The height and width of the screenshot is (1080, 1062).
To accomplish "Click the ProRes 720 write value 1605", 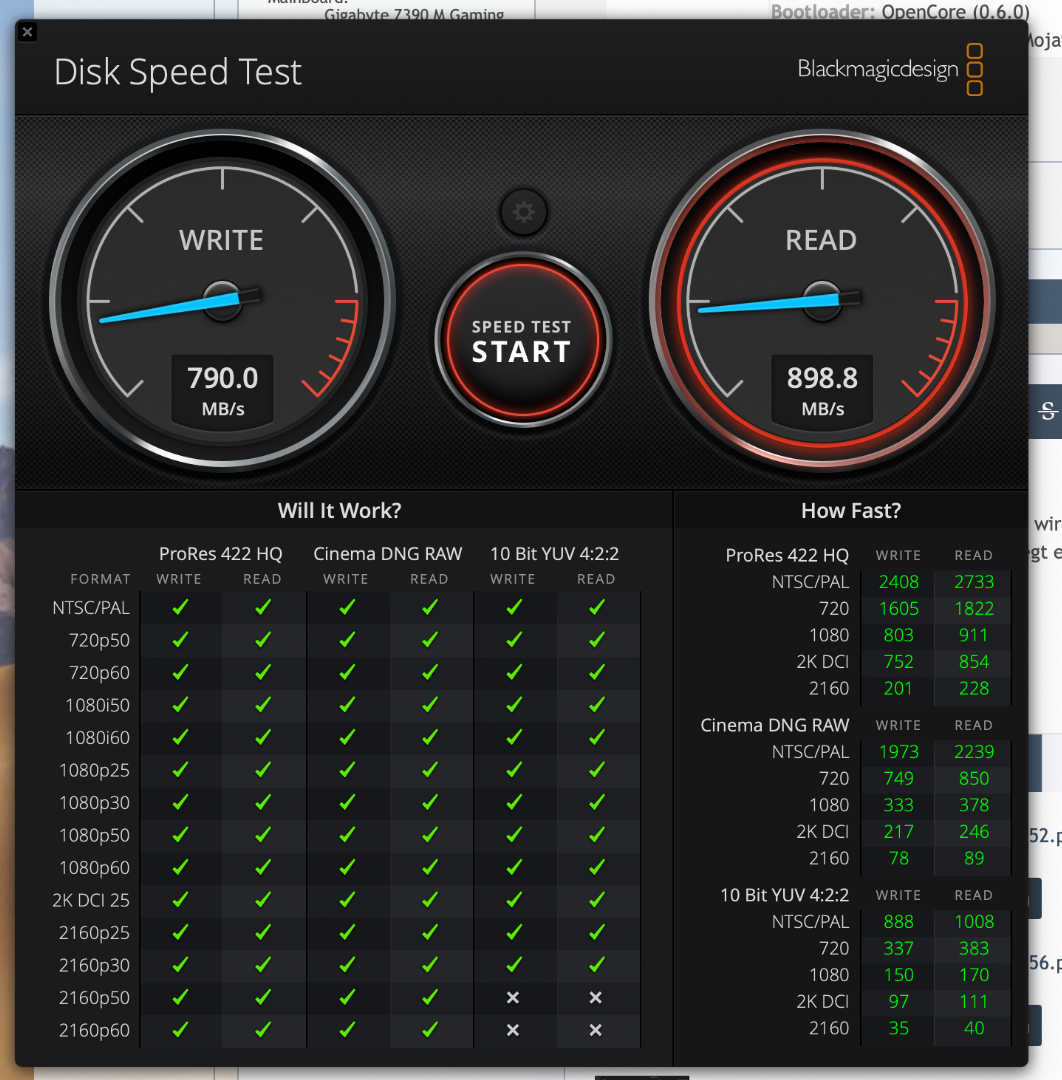I will pyautogui.click(x=899, y=609).
